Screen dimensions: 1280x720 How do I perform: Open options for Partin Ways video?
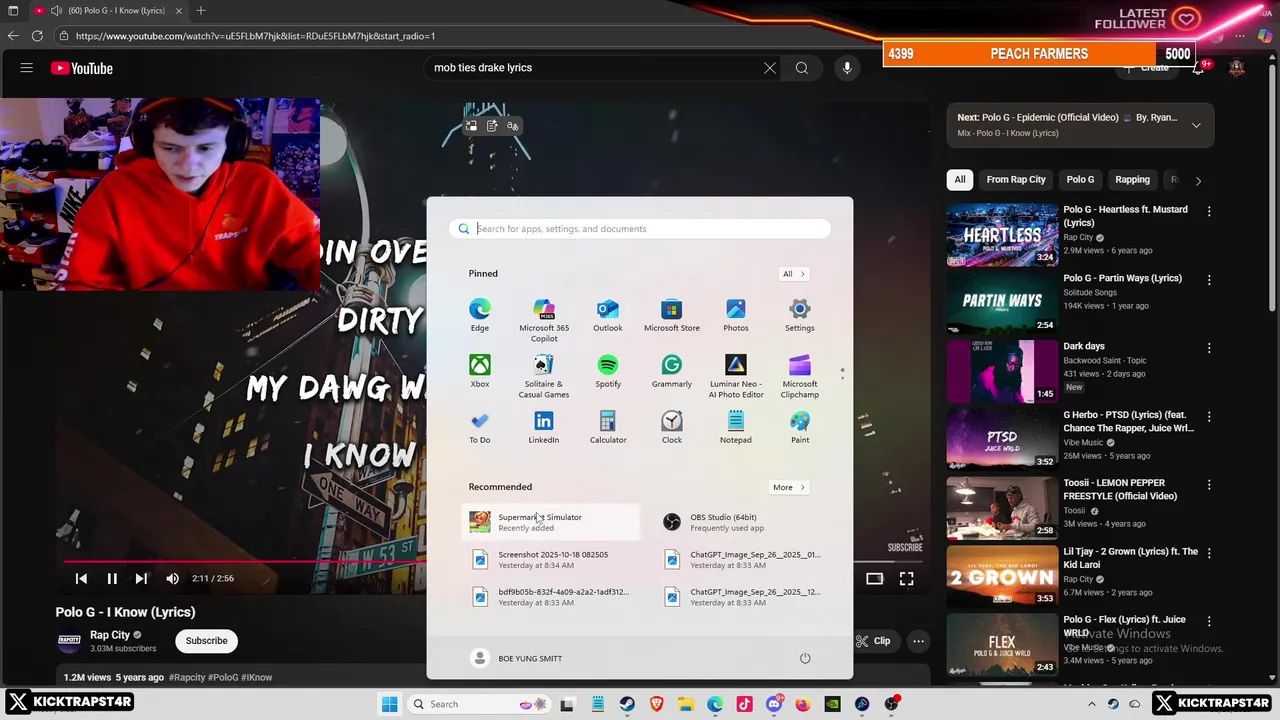coord(1209,280)
